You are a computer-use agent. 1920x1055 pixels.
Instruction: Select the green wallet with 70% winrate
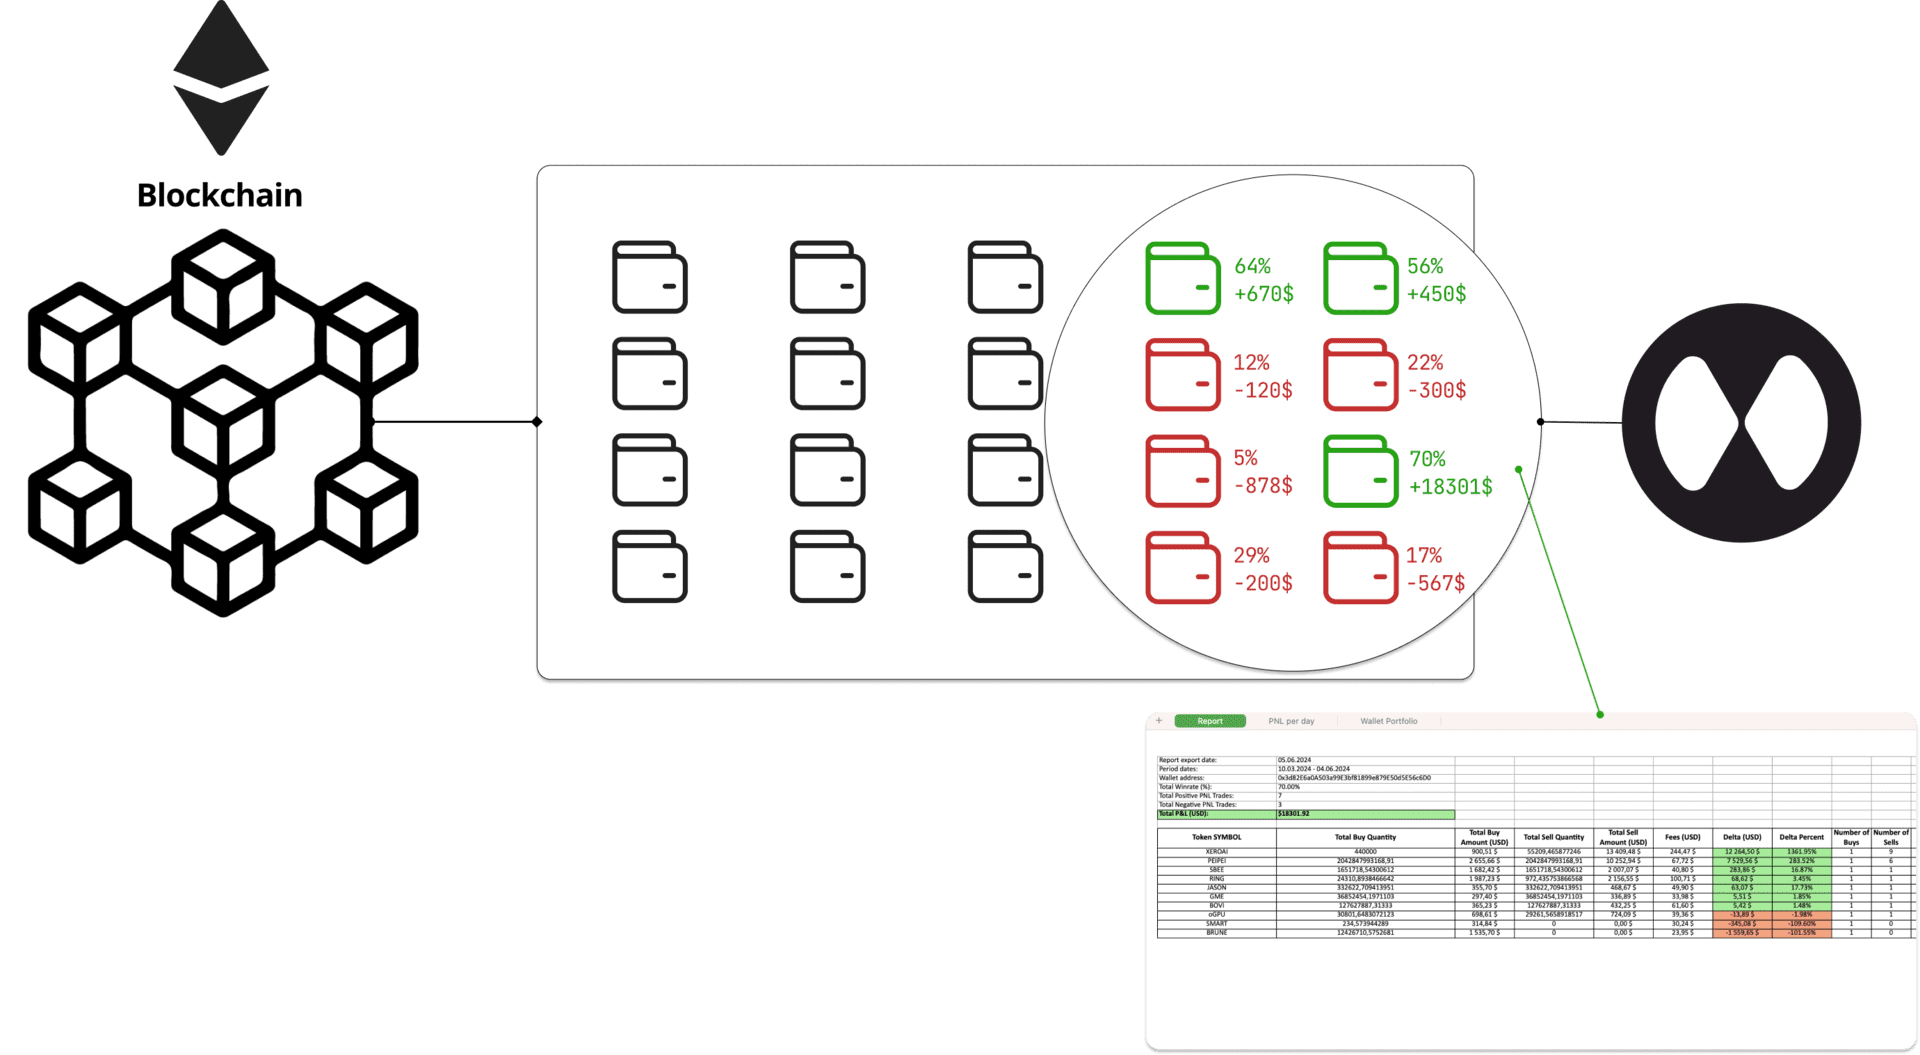click(1360, 471)
